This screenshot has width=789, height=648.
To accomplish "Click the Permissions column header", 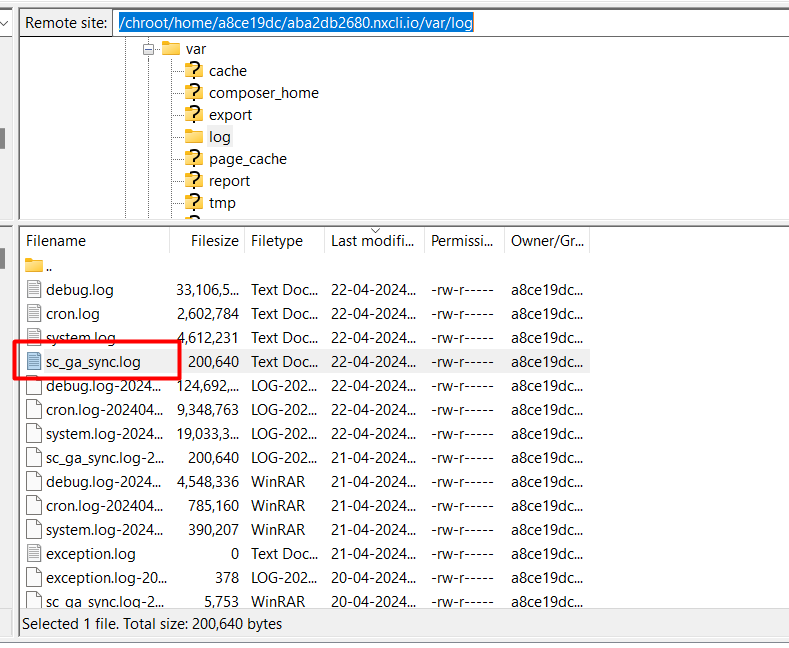I will [x=462, y=241].
